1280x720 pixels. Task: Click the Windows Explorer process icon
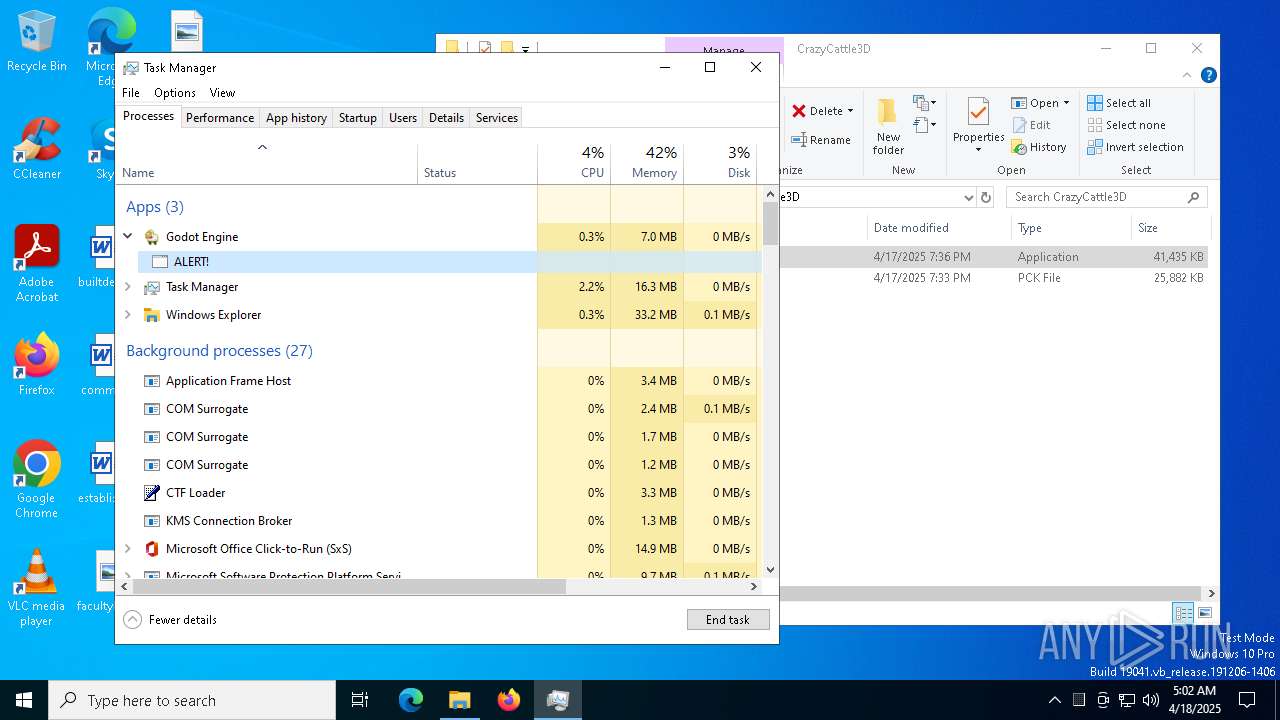(152, 315)
